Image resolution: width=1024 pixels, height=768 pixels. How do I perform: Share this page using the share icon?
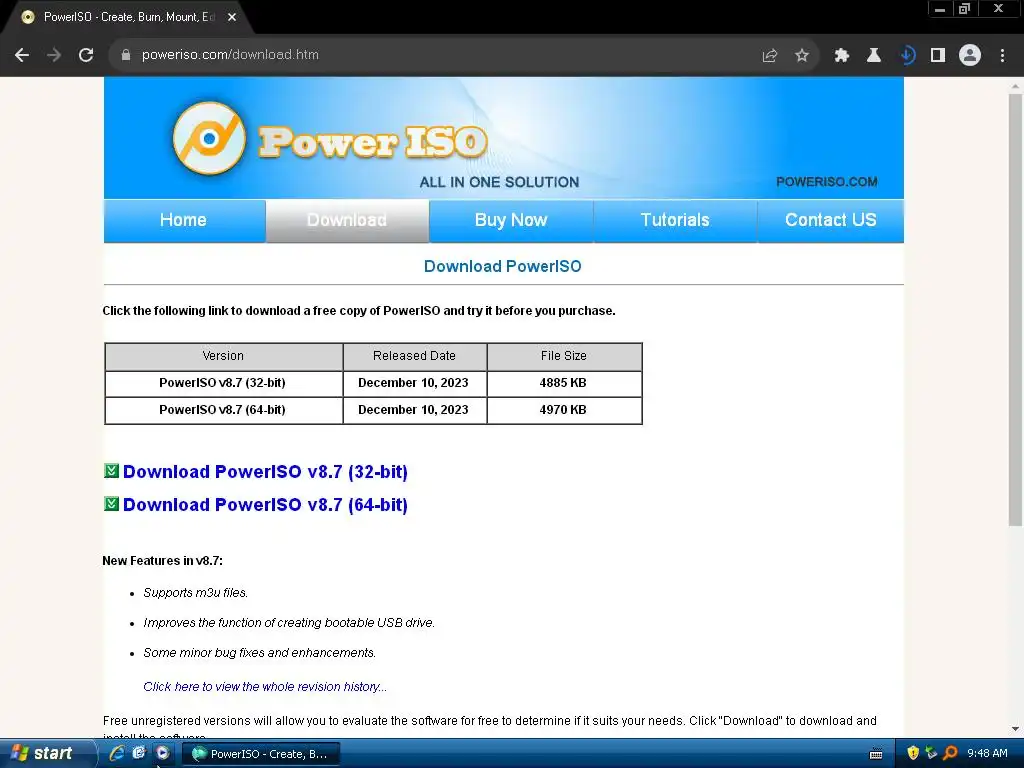[x=770, y=56]
